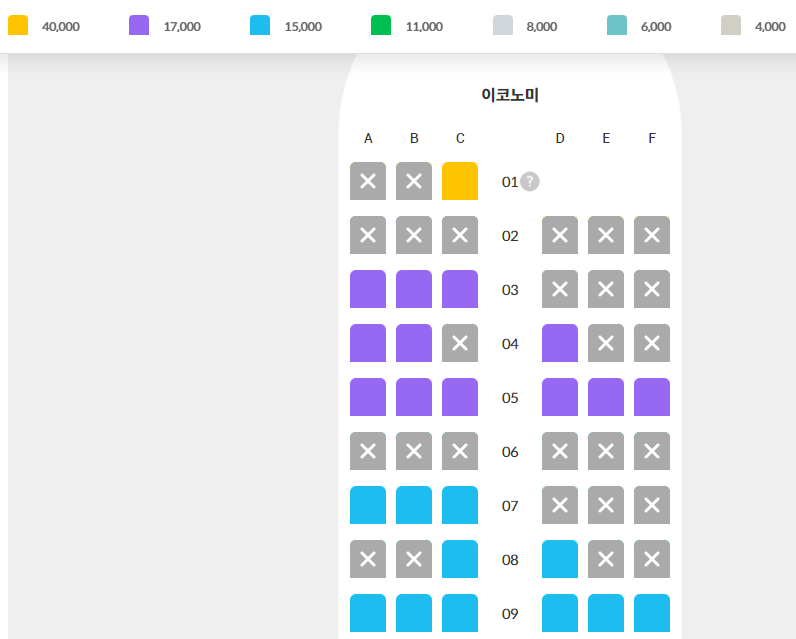
Task: Click the unavailable seat 06E
Action: (606, 451)
